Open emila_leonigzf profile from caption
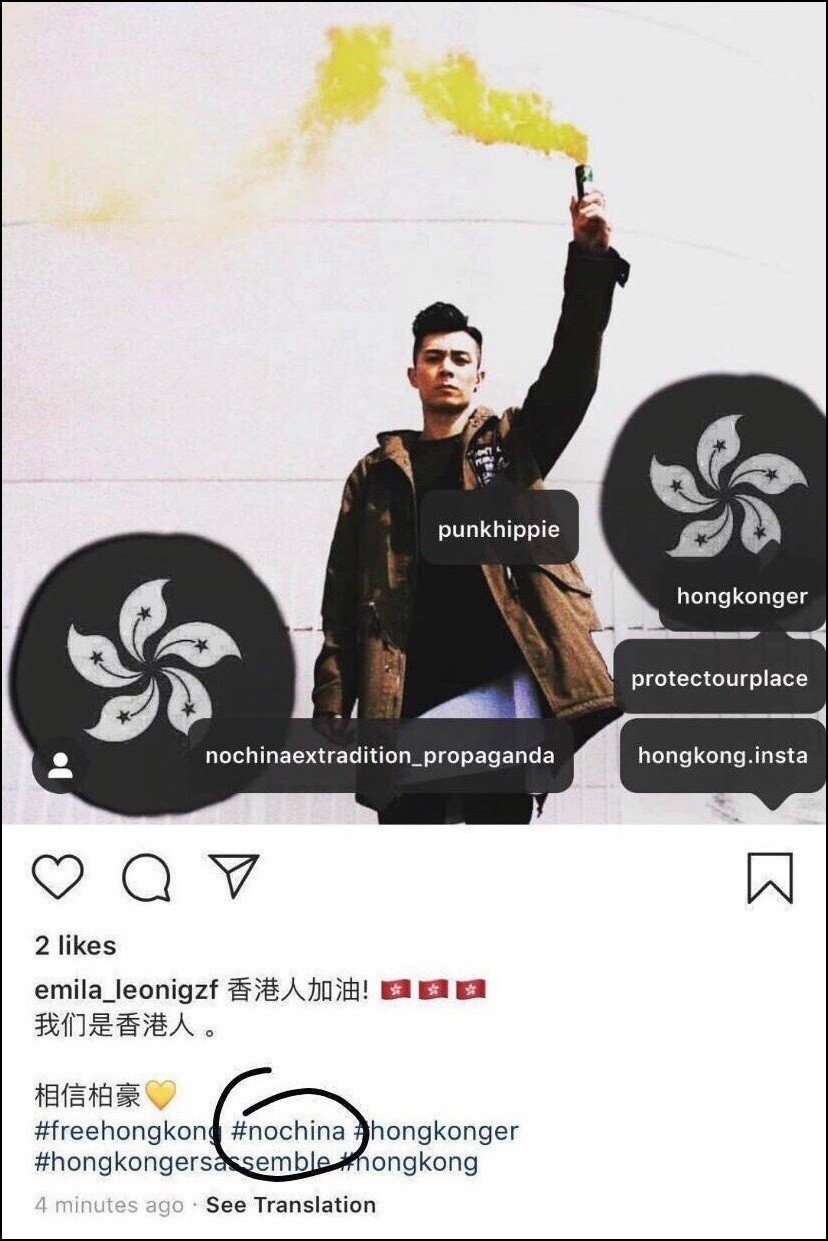The height and width of the screenshot is (1241, 828). pyautogui.click(x=125, y=991)
